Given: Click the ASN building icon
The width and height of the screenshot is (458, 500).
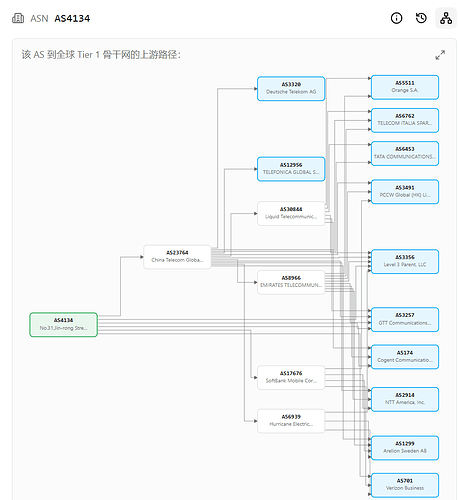Looking at the screenshot, I should pos(18,18).
